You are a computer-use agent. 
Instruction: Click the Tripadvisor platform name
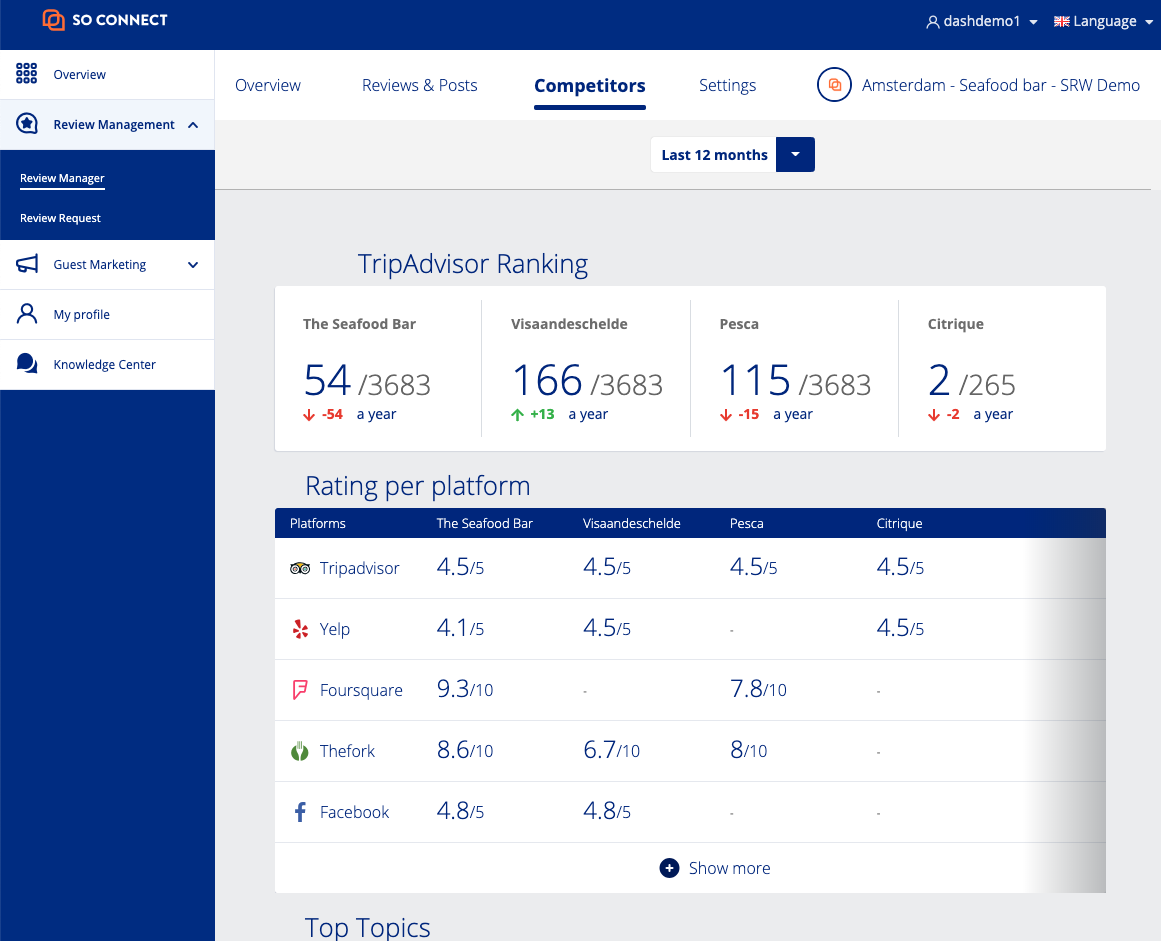359,568
